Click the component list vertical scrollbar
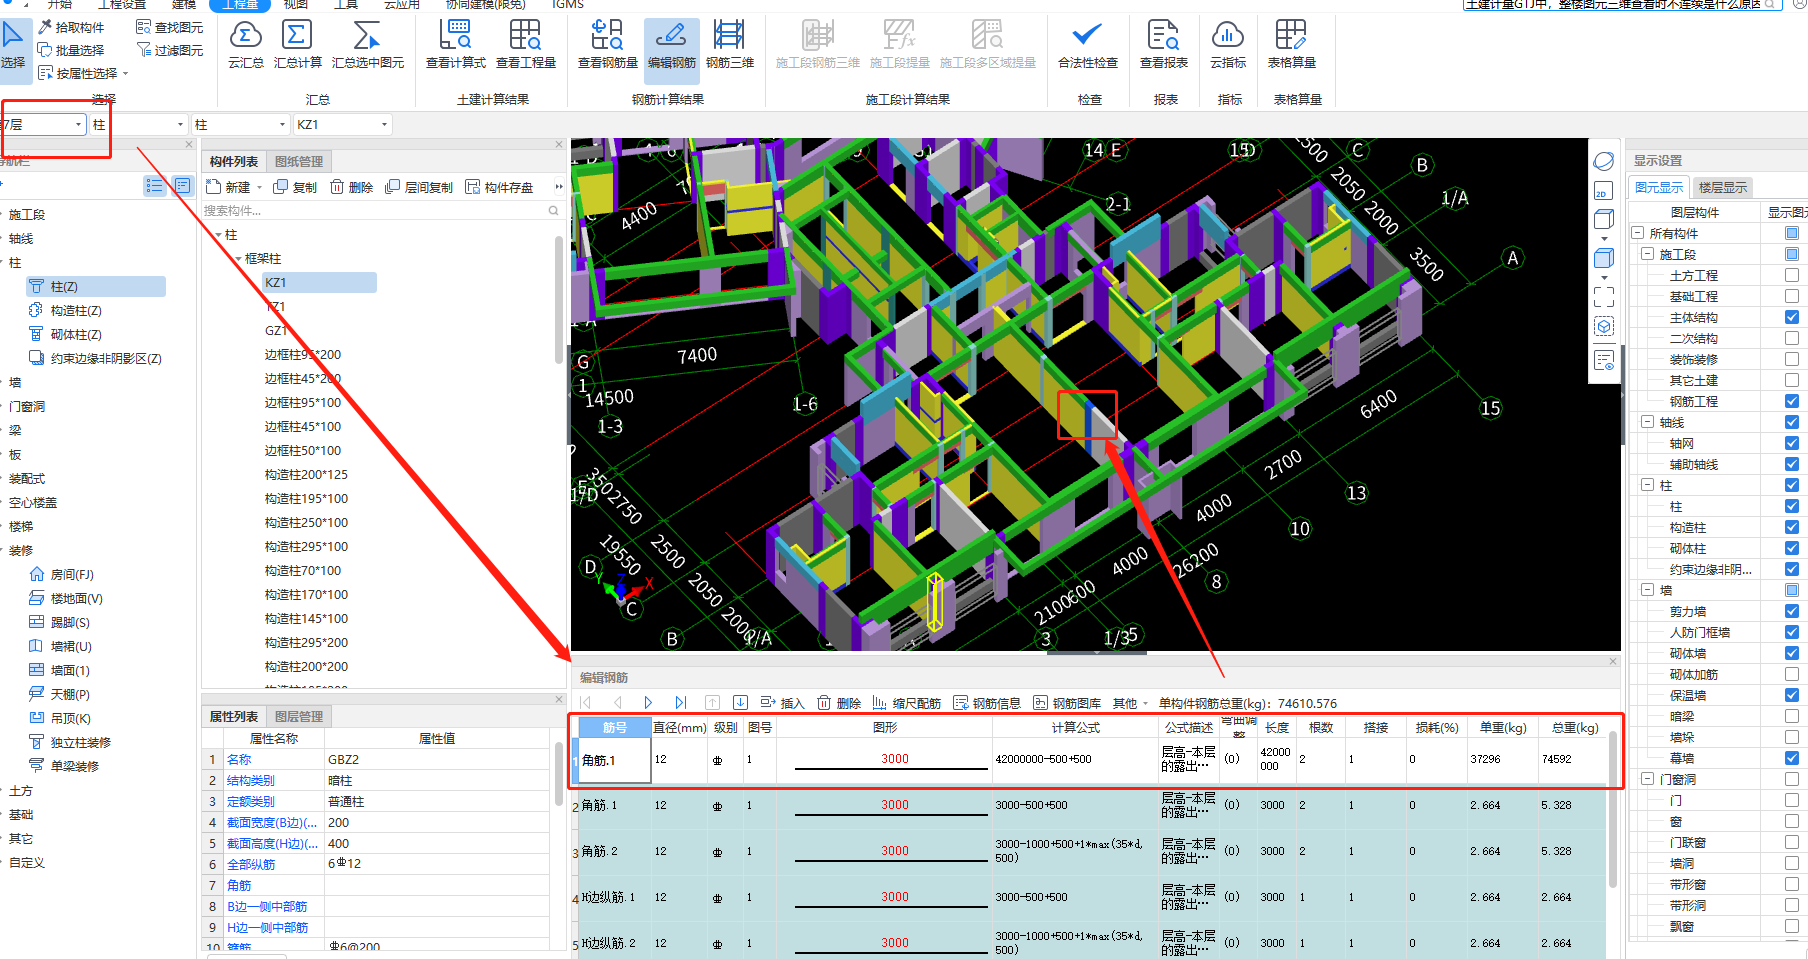This screenshot has width=1808, height=959. 559,300
